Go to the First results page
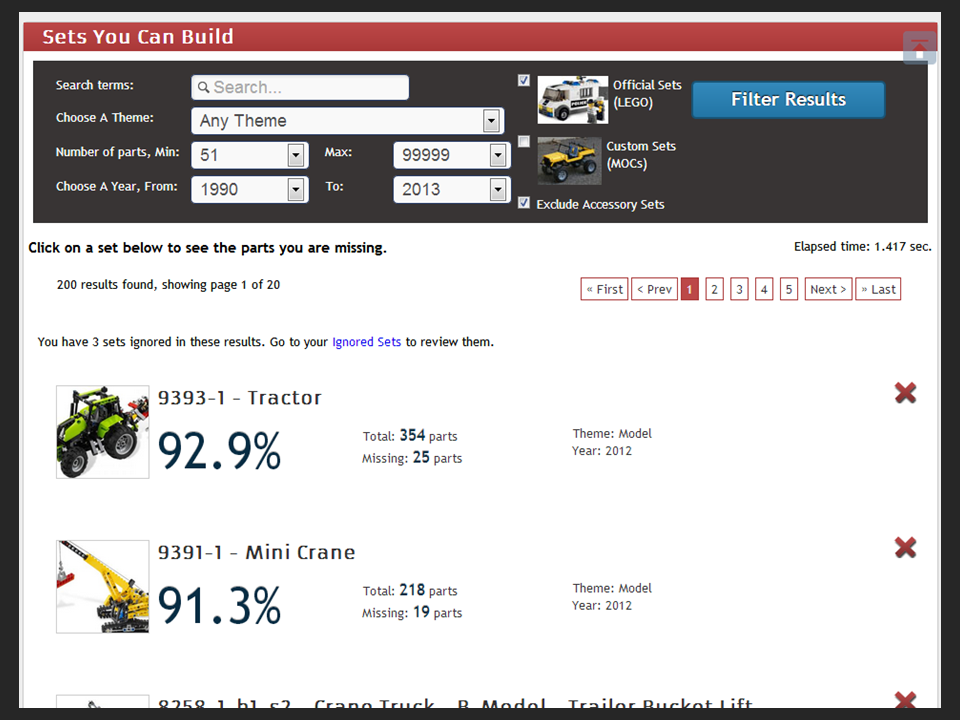960x720 pixels. click(604, 289)
